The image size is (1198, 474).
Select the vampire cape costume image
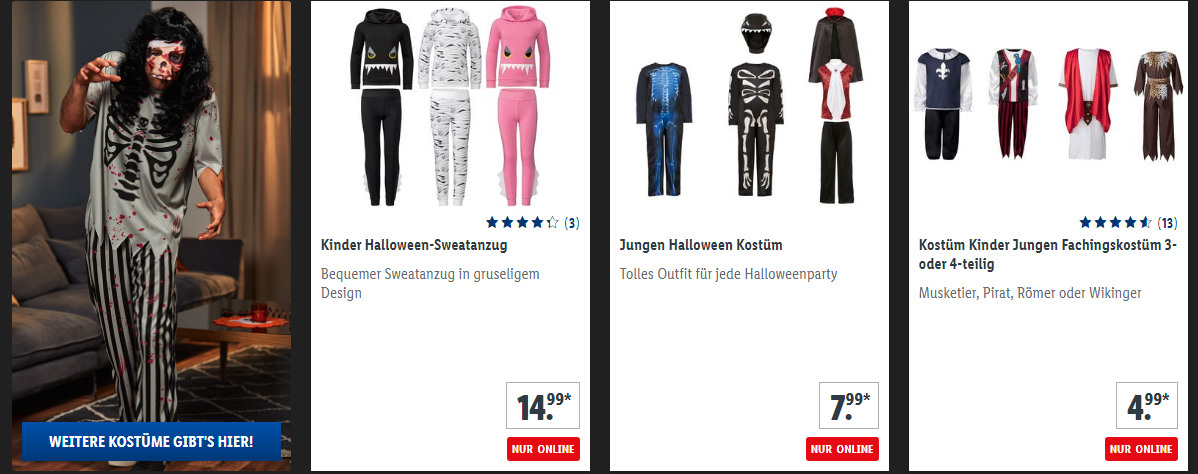[x=835, y=106]
